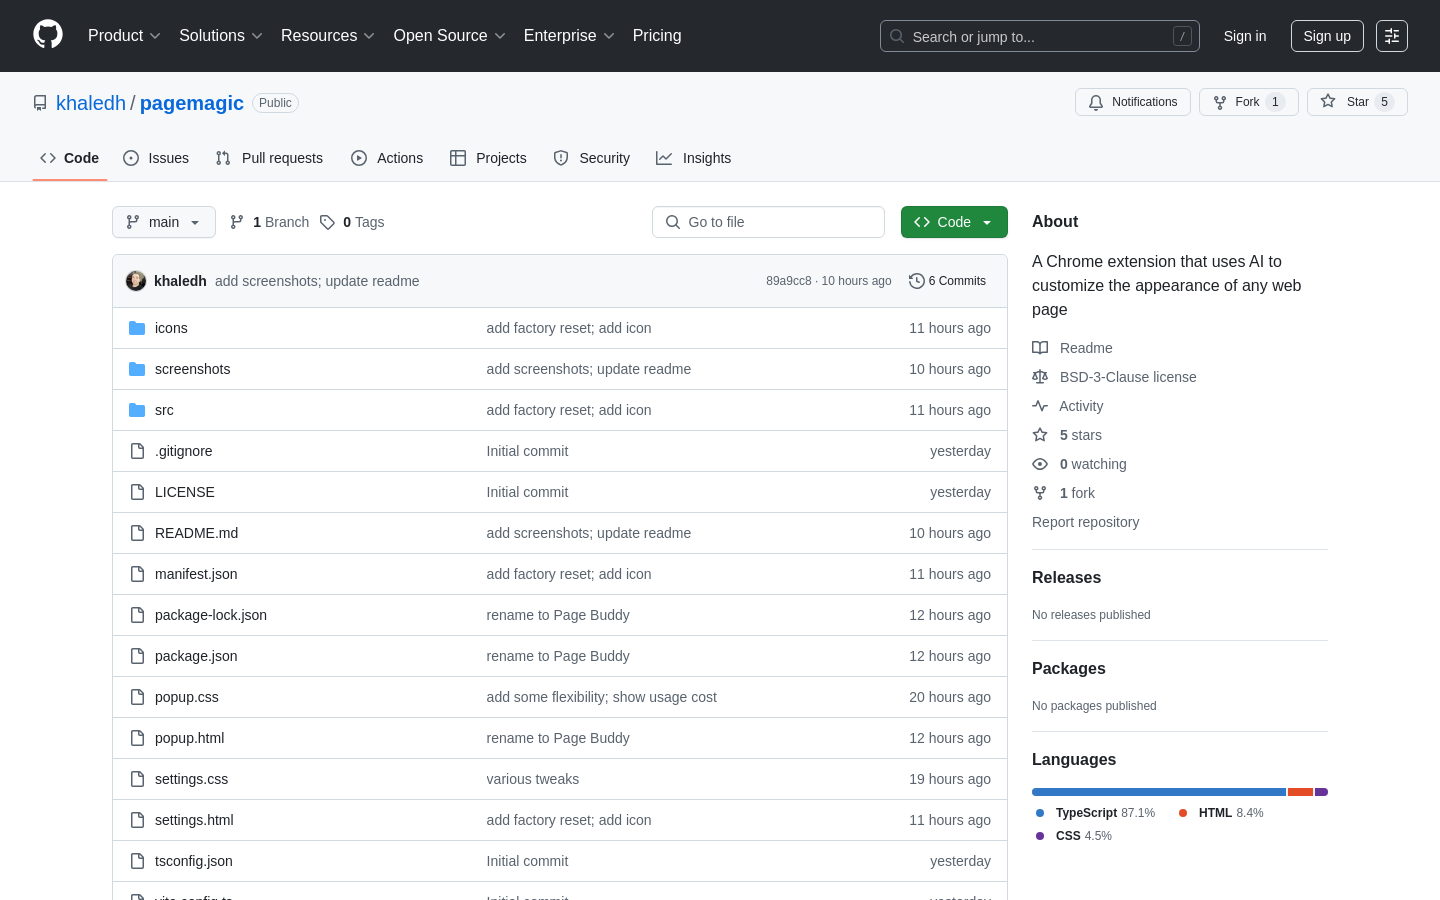Click the screenshots folder icon
The width and height of the screenshot is (1440, 900).
tap(137, 369)
